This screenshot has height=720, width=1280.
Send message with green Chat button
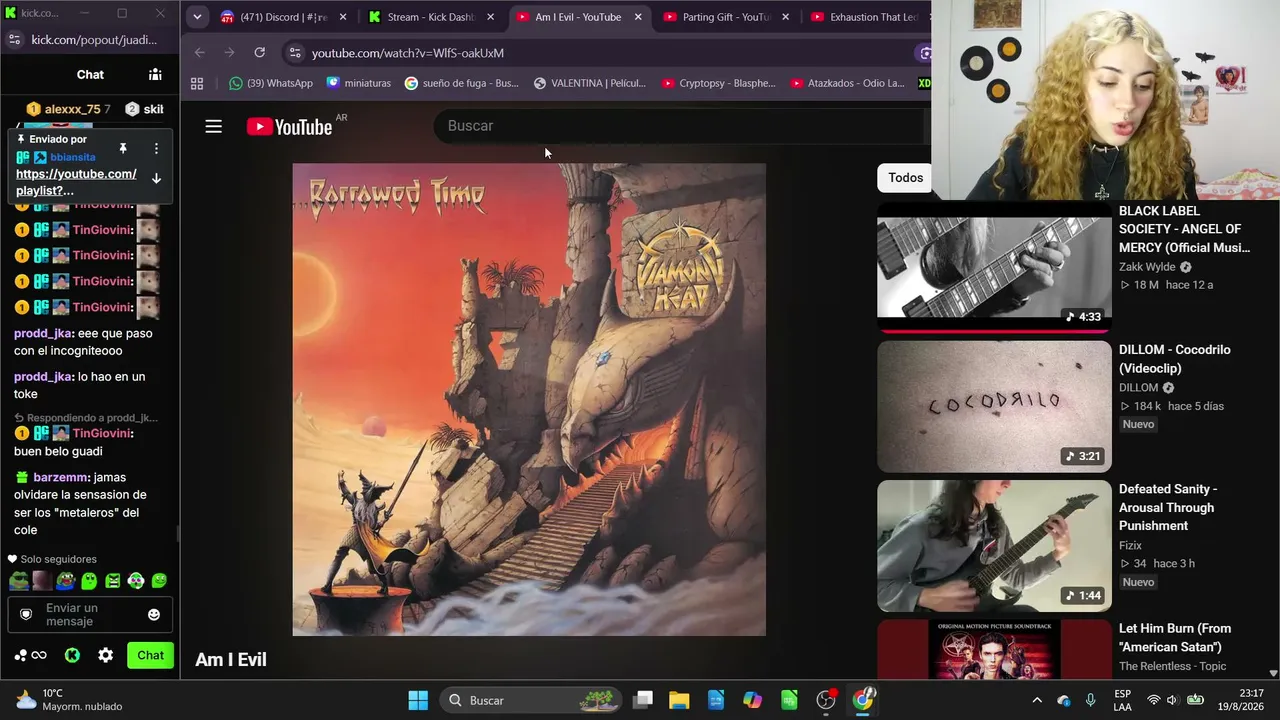tap(150, 656)
